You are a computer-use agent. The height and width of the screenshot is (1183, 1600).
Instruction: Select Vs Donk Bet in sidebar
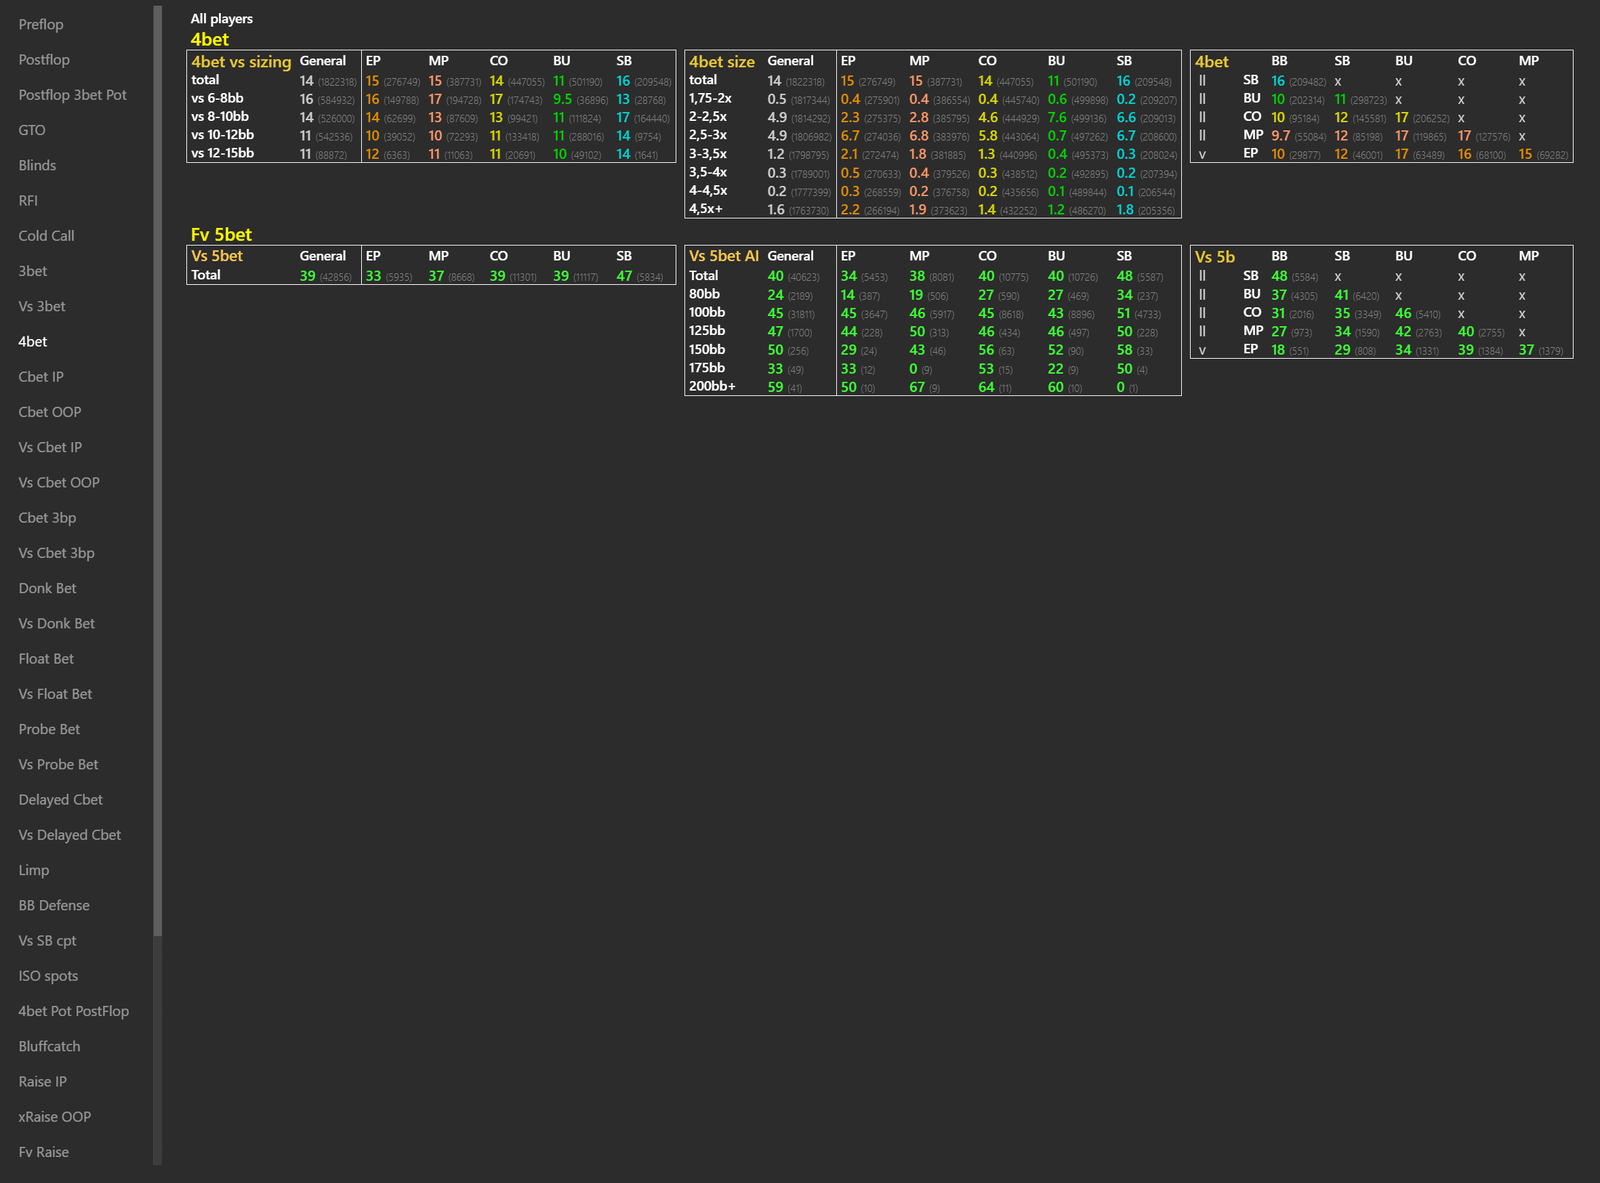(x=57, y=623)
